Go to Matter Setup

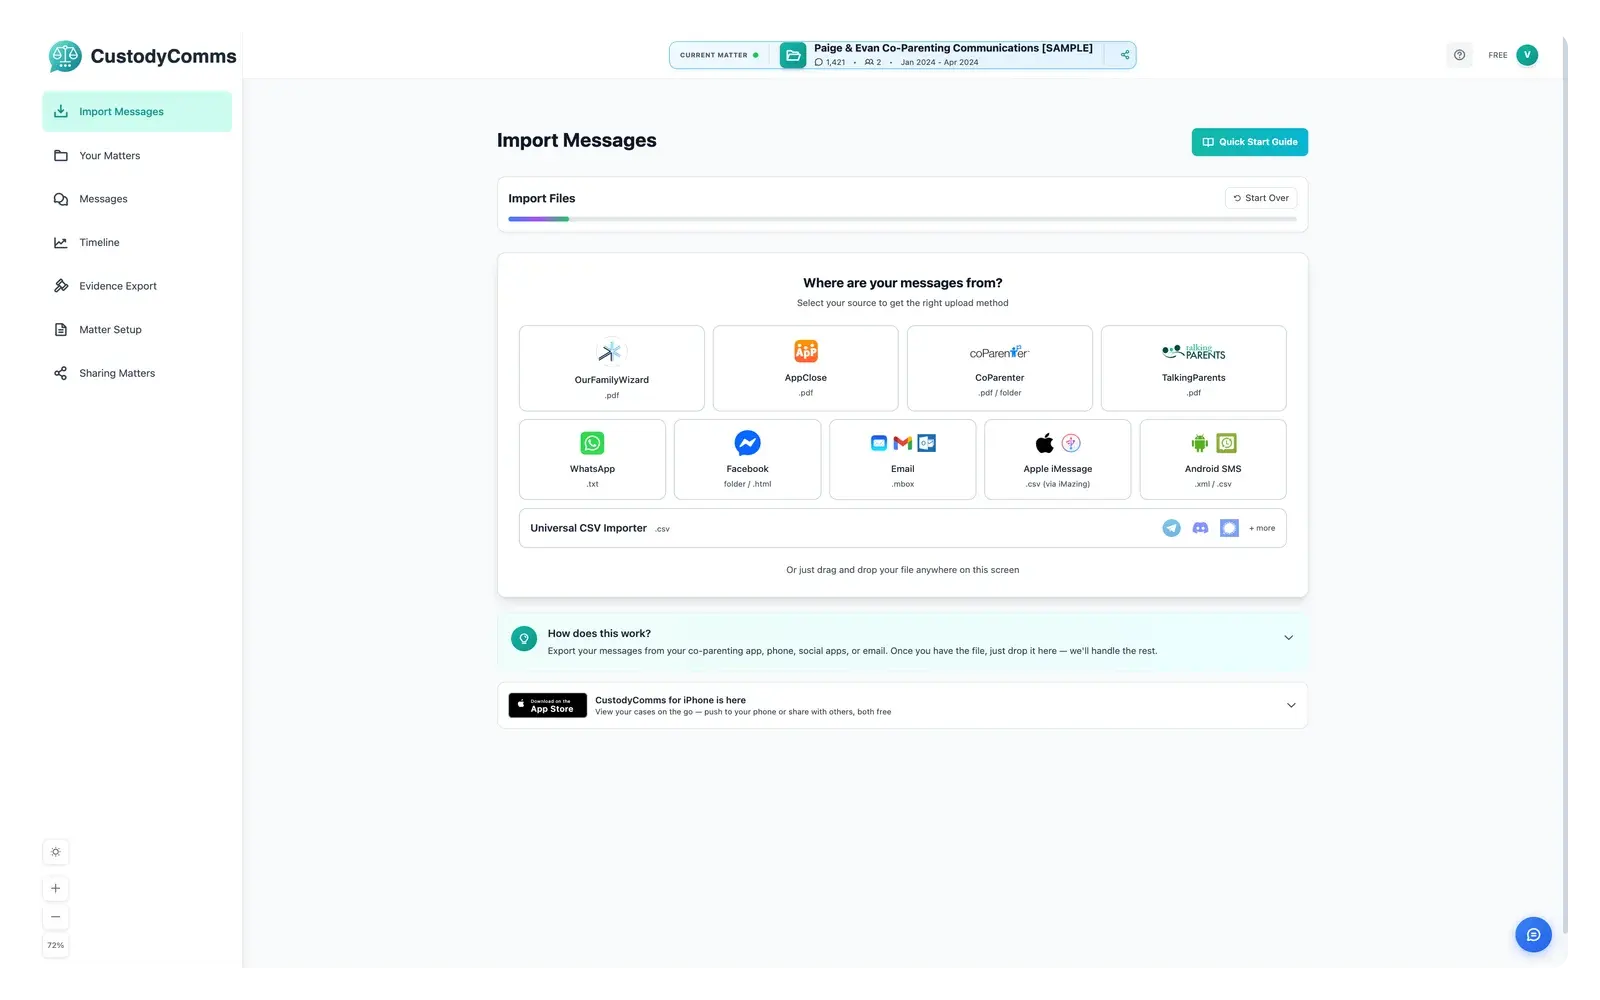pos(137,330)
